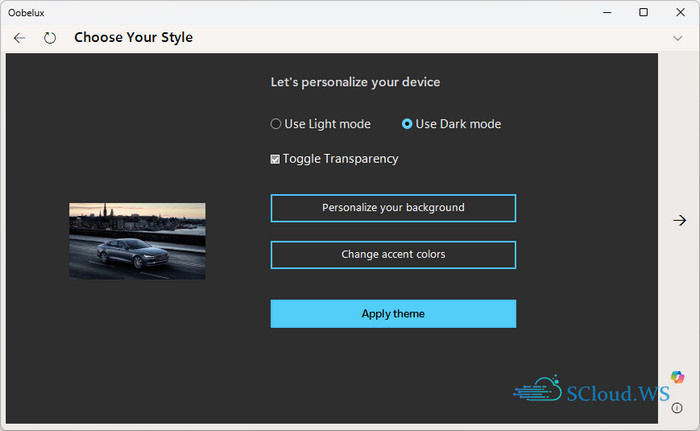Open the colorful Copilot icon

click(677, 377)
